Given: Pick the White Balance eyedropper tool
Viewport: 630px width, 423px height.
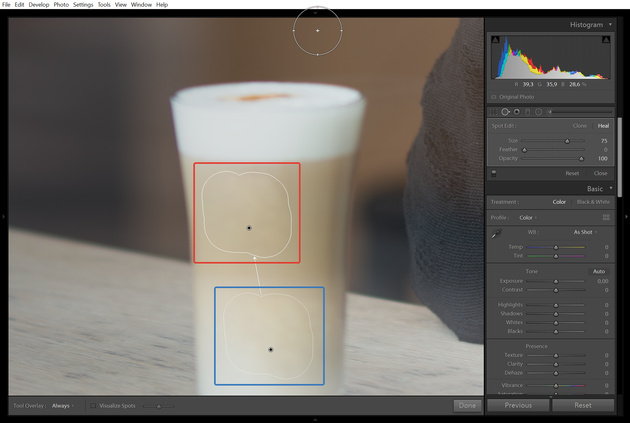Looking at the screenshot, I should [497, 233].
